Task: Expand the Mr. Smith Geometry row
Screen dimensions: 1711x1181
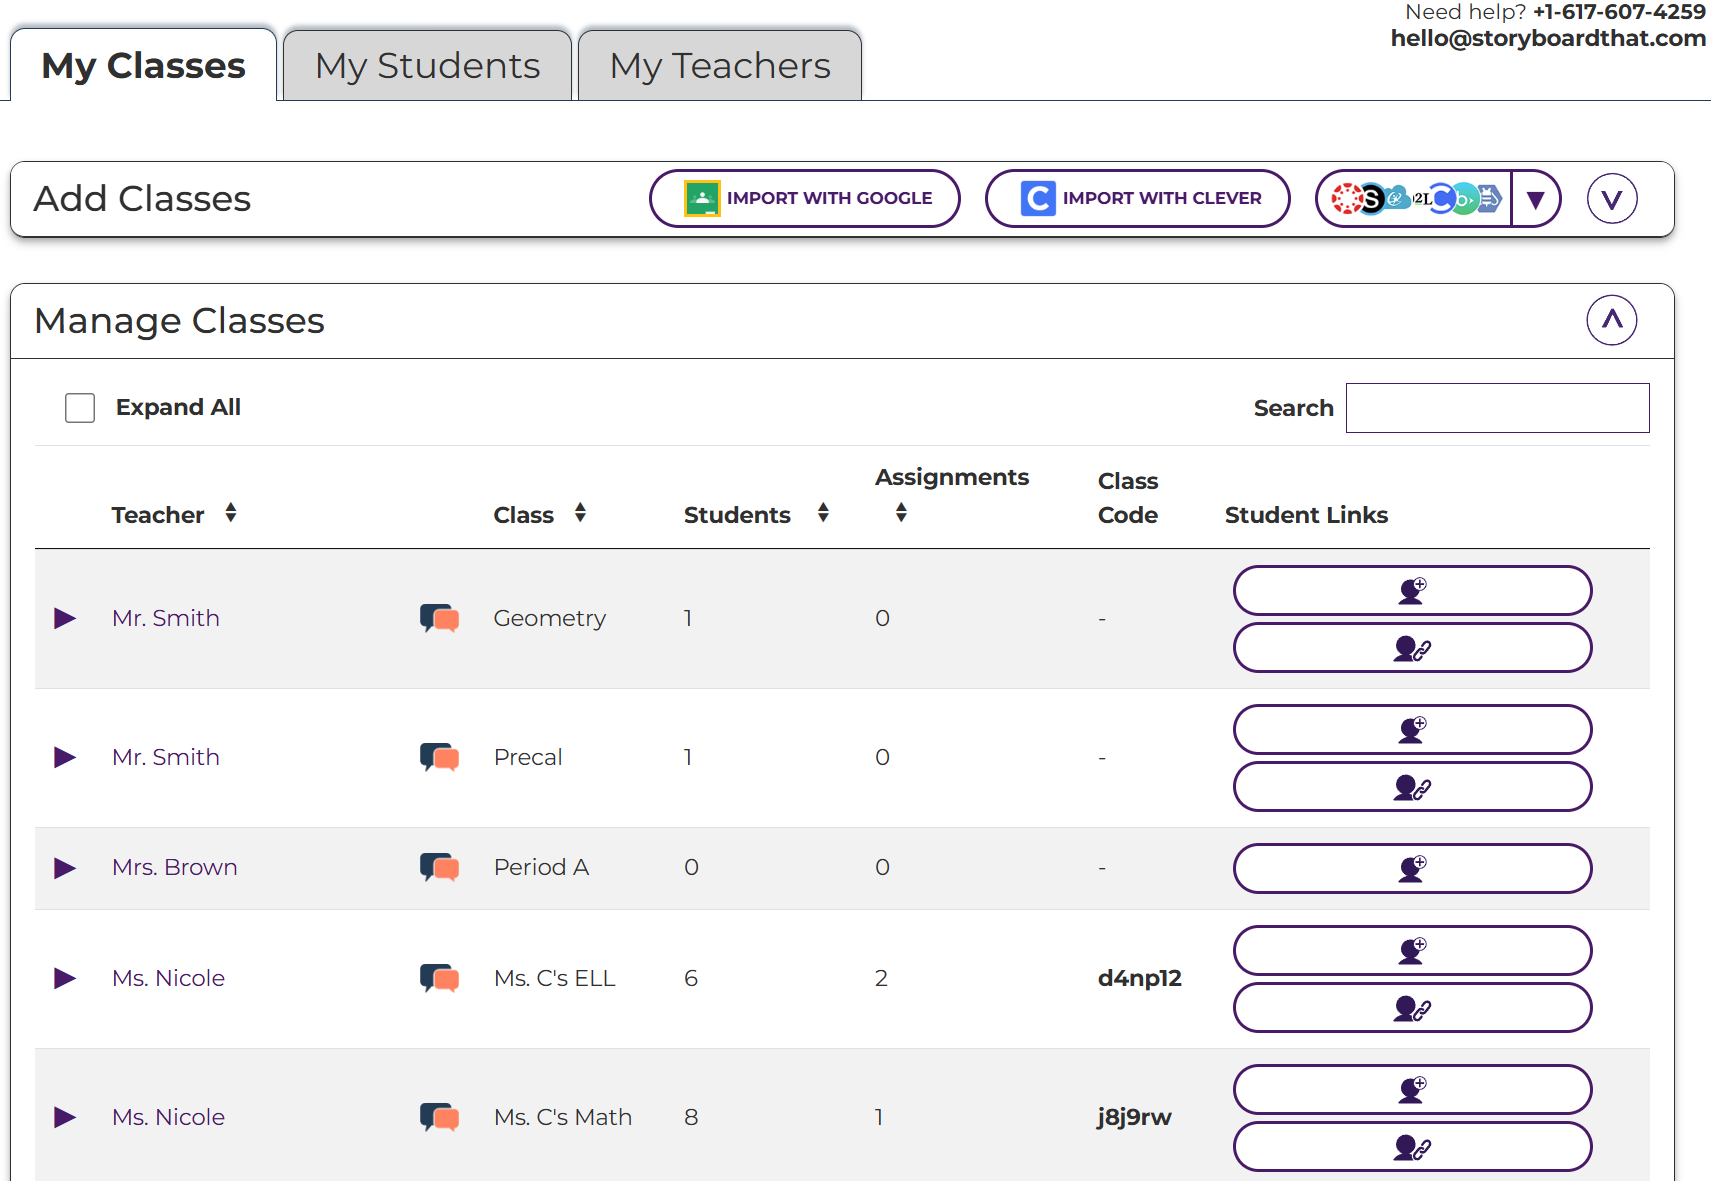Action: [x=65, y=618]
